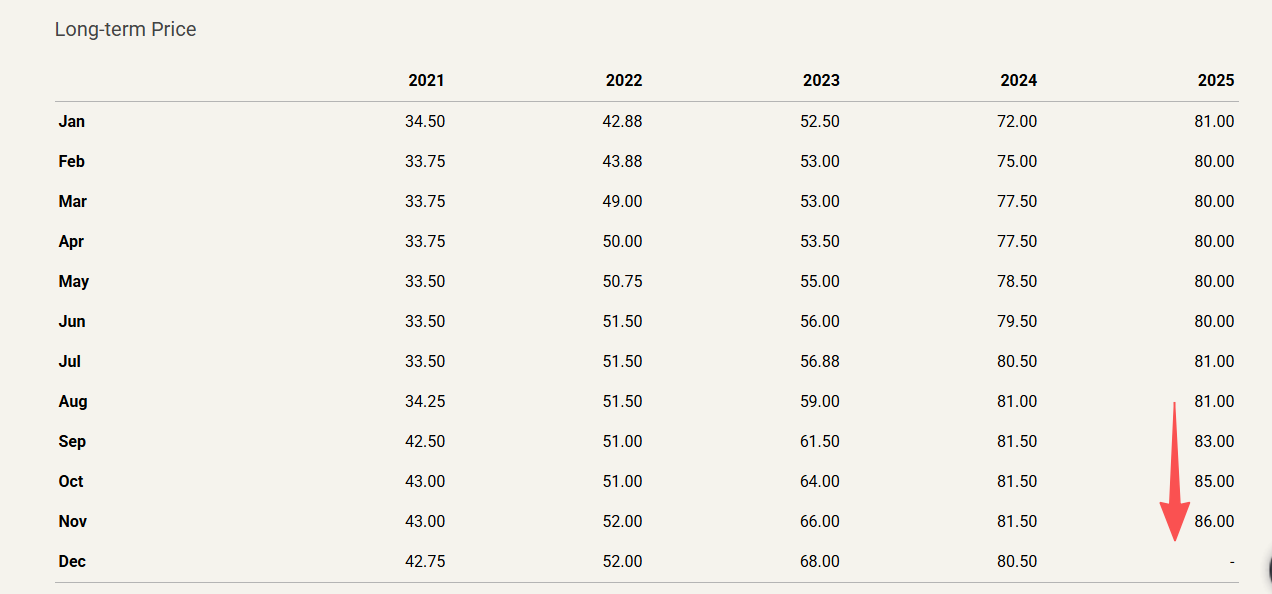Click the 2025 column header

[x=1216, y=81]
